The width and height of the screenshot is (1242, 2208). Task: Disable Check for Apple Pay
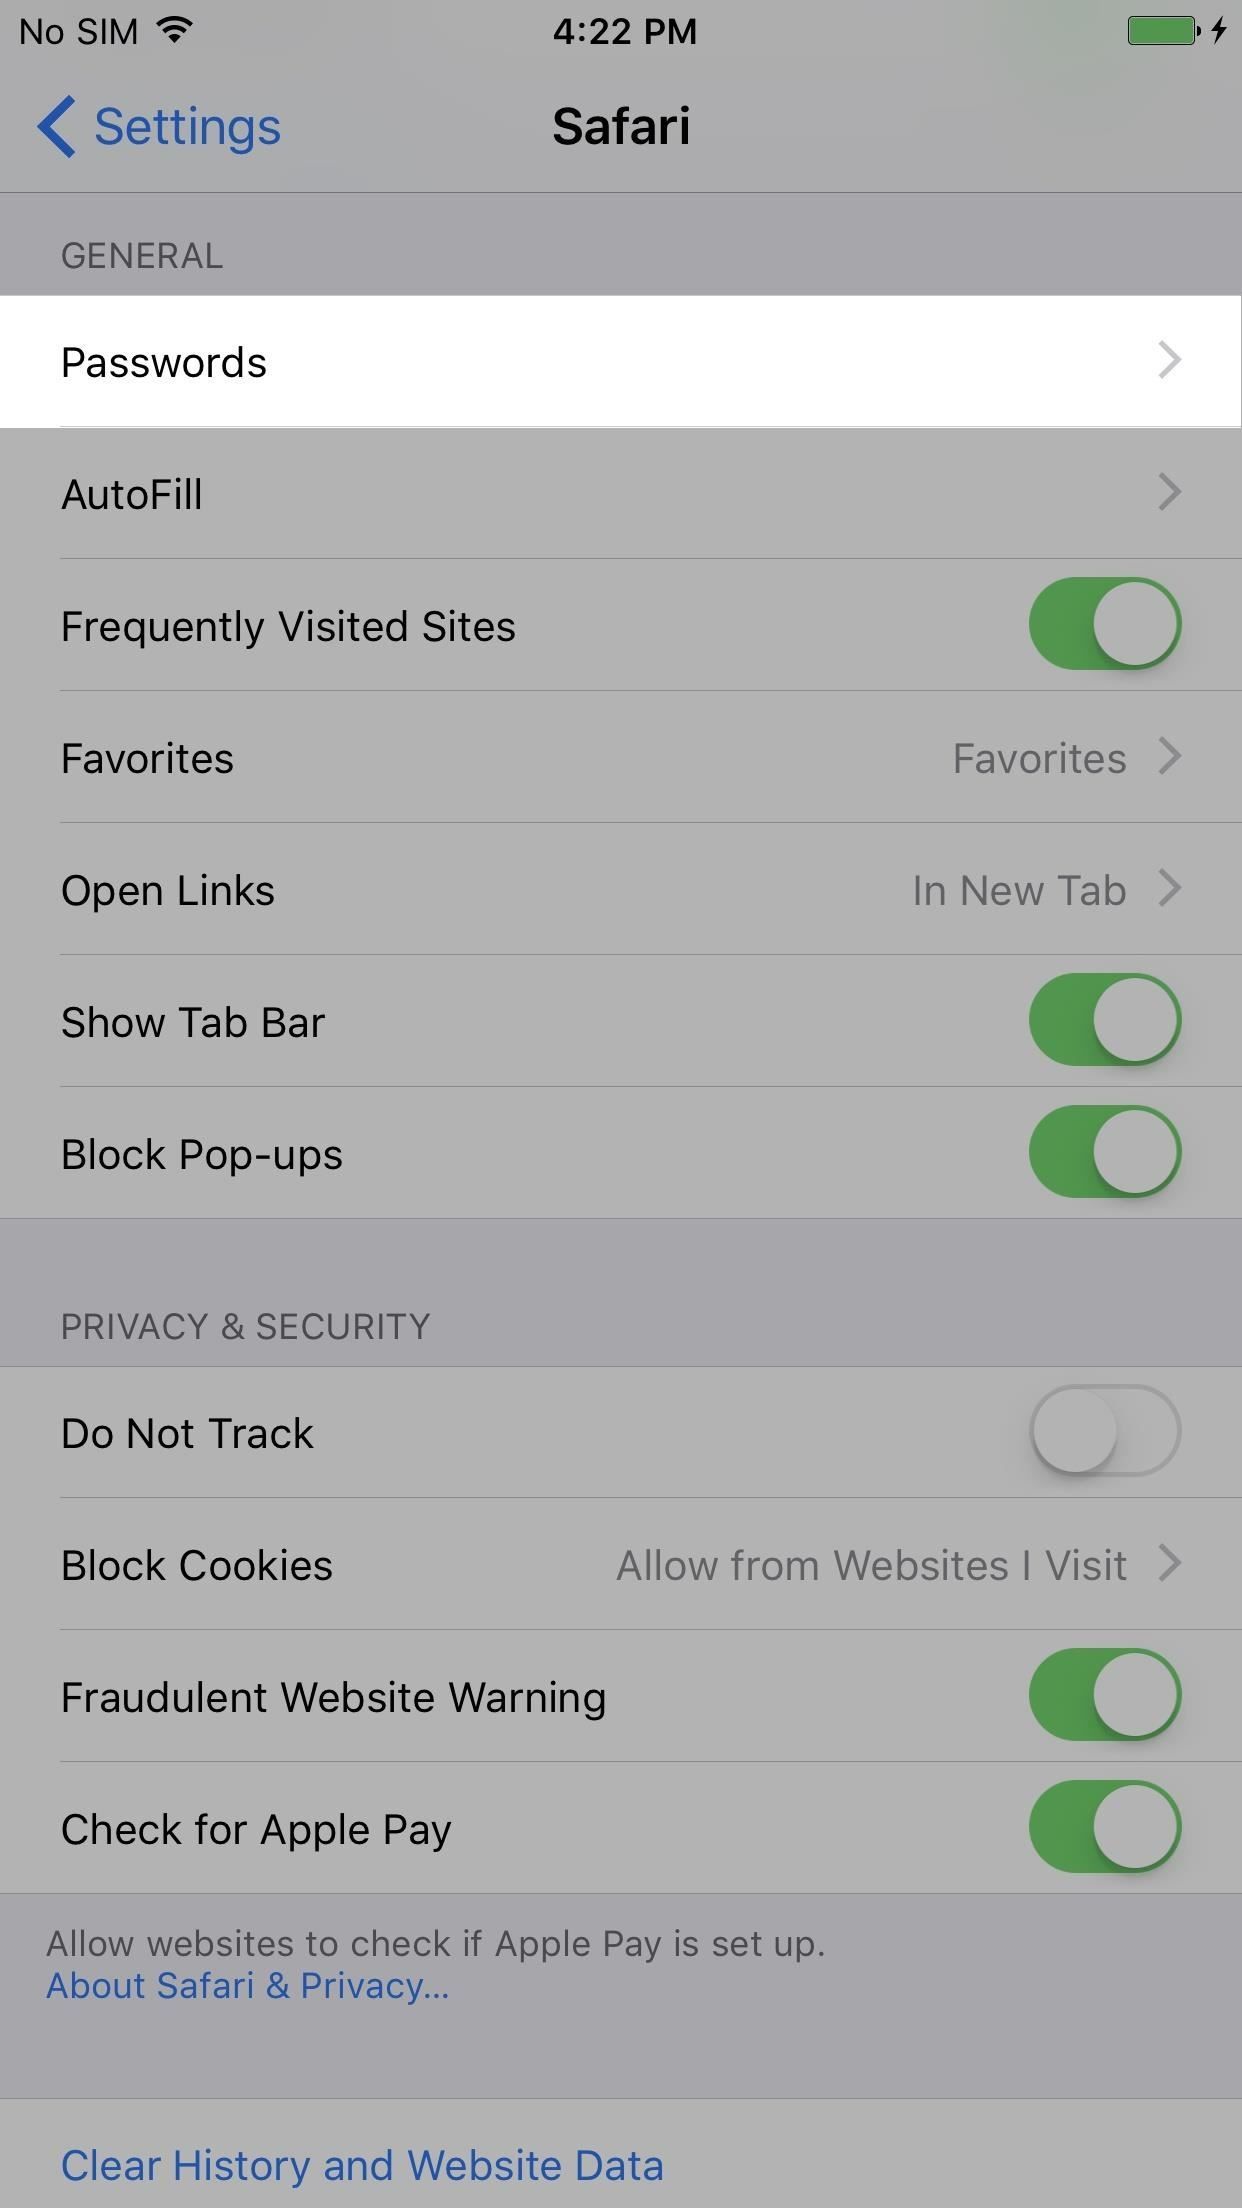click(1105, 1828)
